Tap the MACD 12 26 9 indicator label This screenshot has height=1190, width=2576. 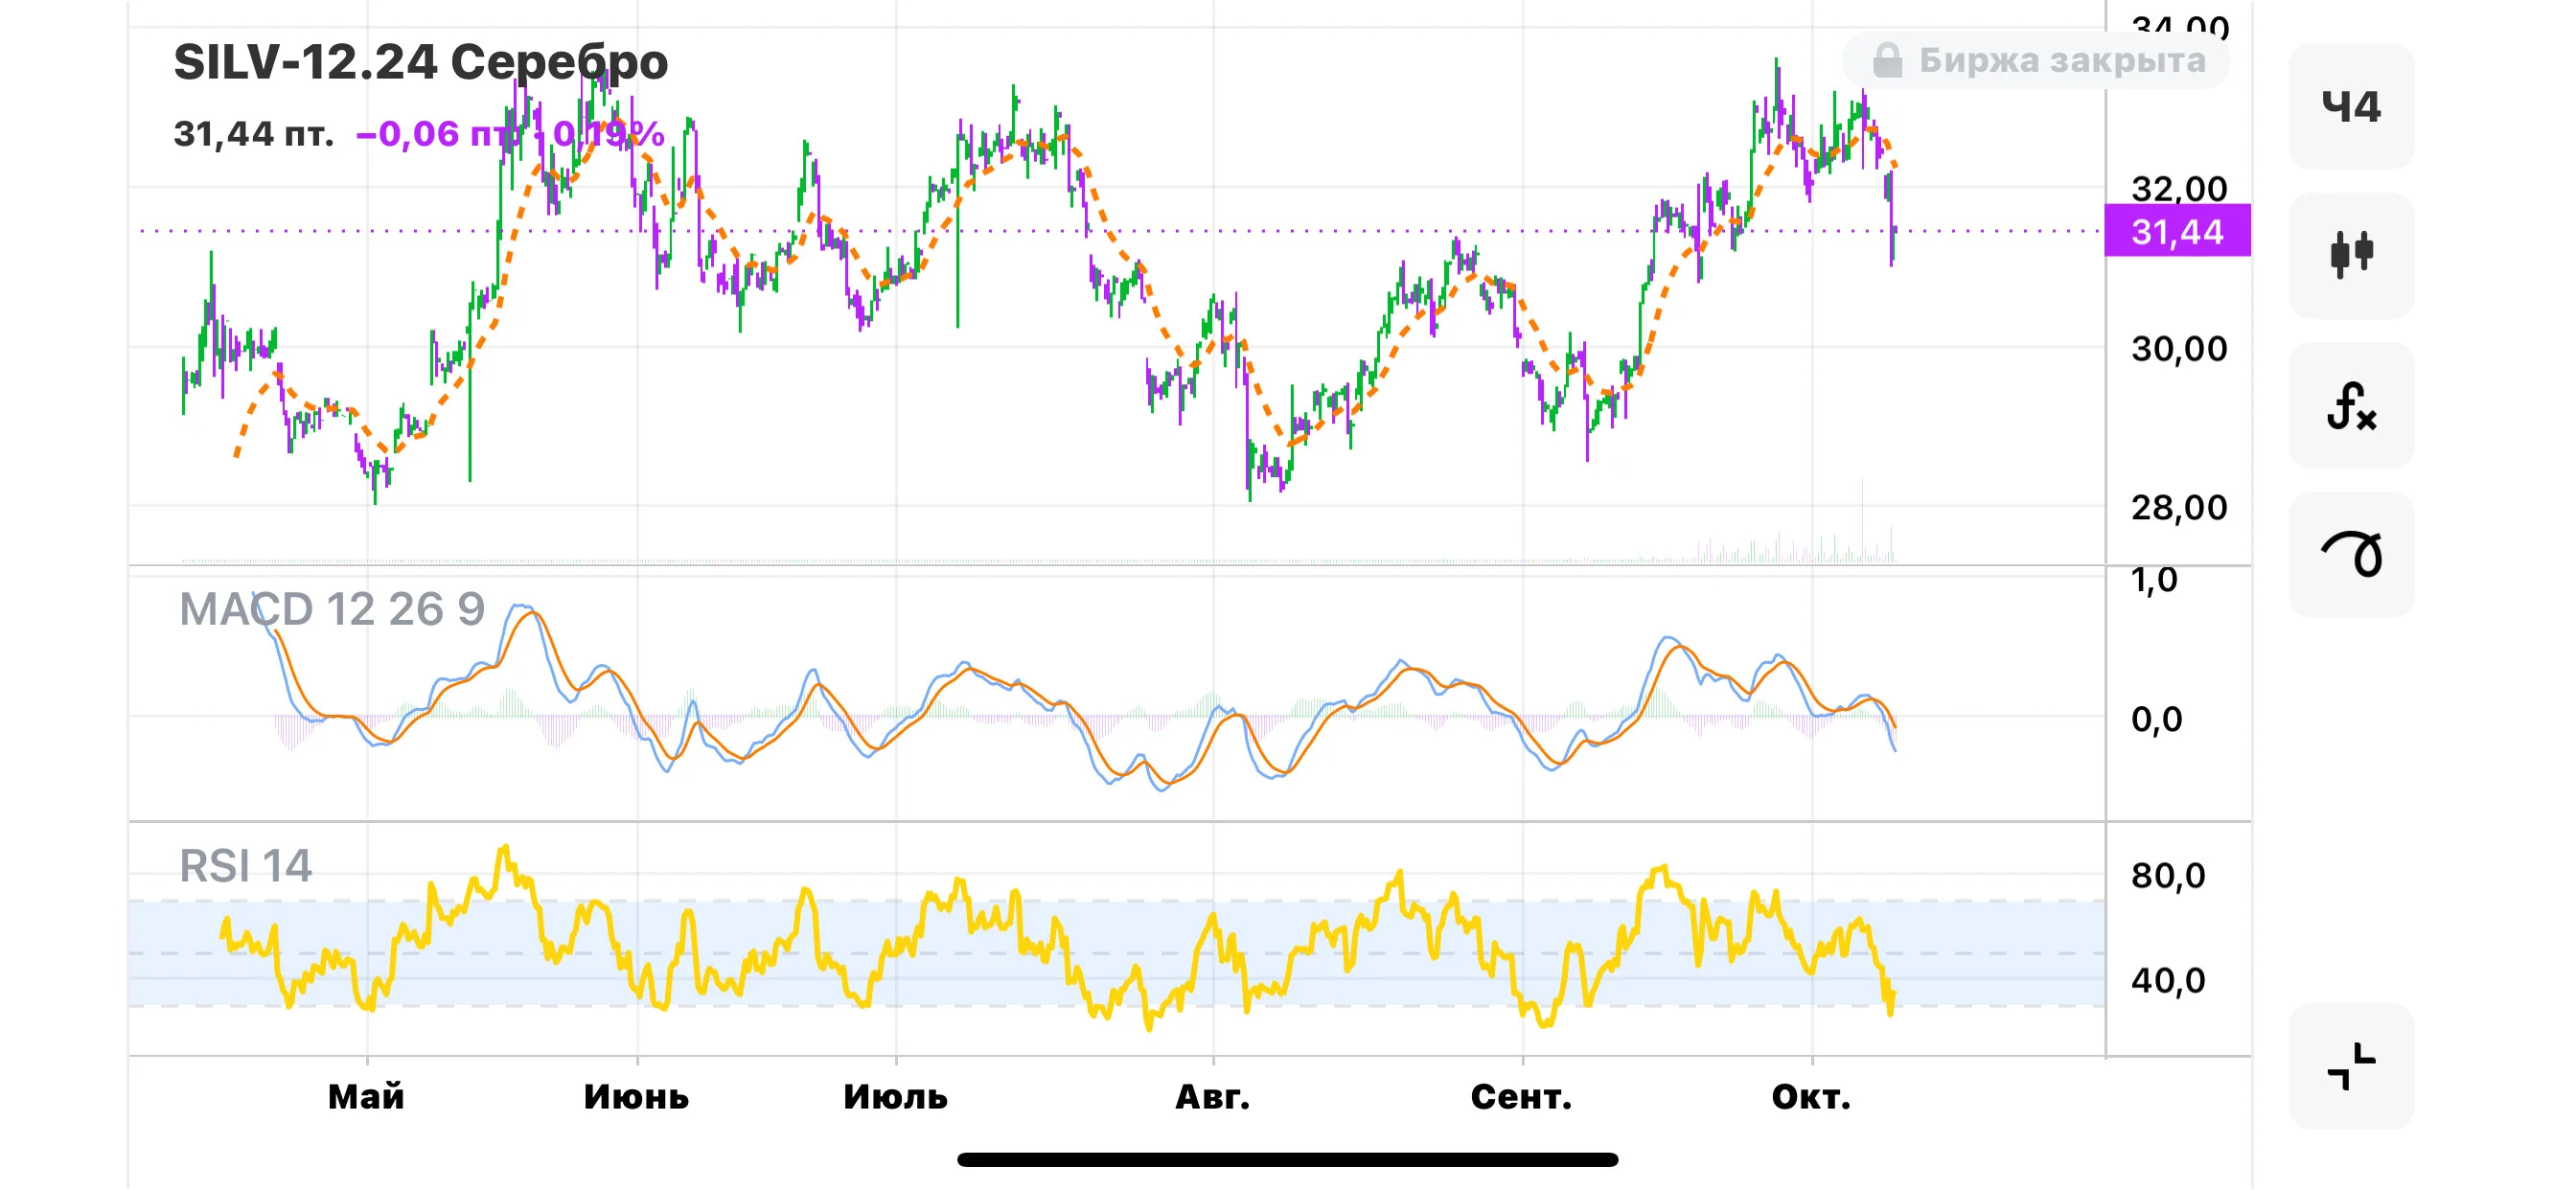pyautogui.click(x=331, y=608)
